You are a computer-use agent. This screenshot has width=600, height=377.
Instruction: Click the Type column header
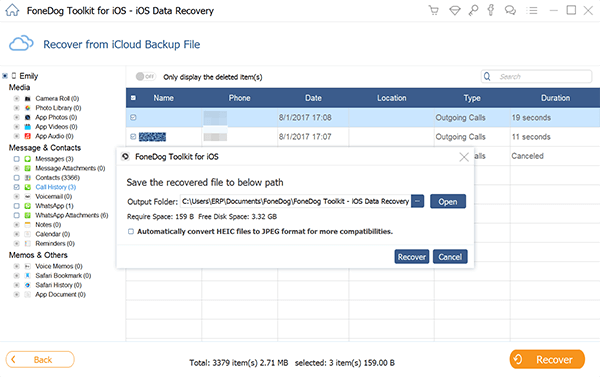point(472,98)
